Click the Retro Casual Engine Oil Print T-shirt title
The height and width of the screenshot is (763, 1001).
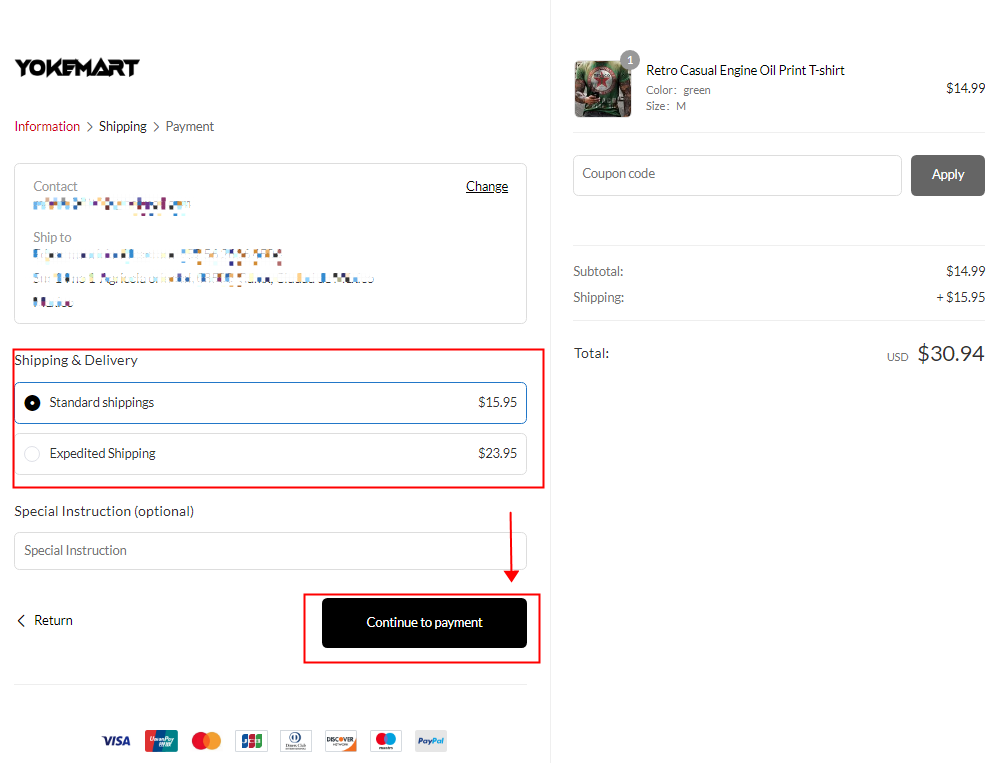(x=745, y=70)
